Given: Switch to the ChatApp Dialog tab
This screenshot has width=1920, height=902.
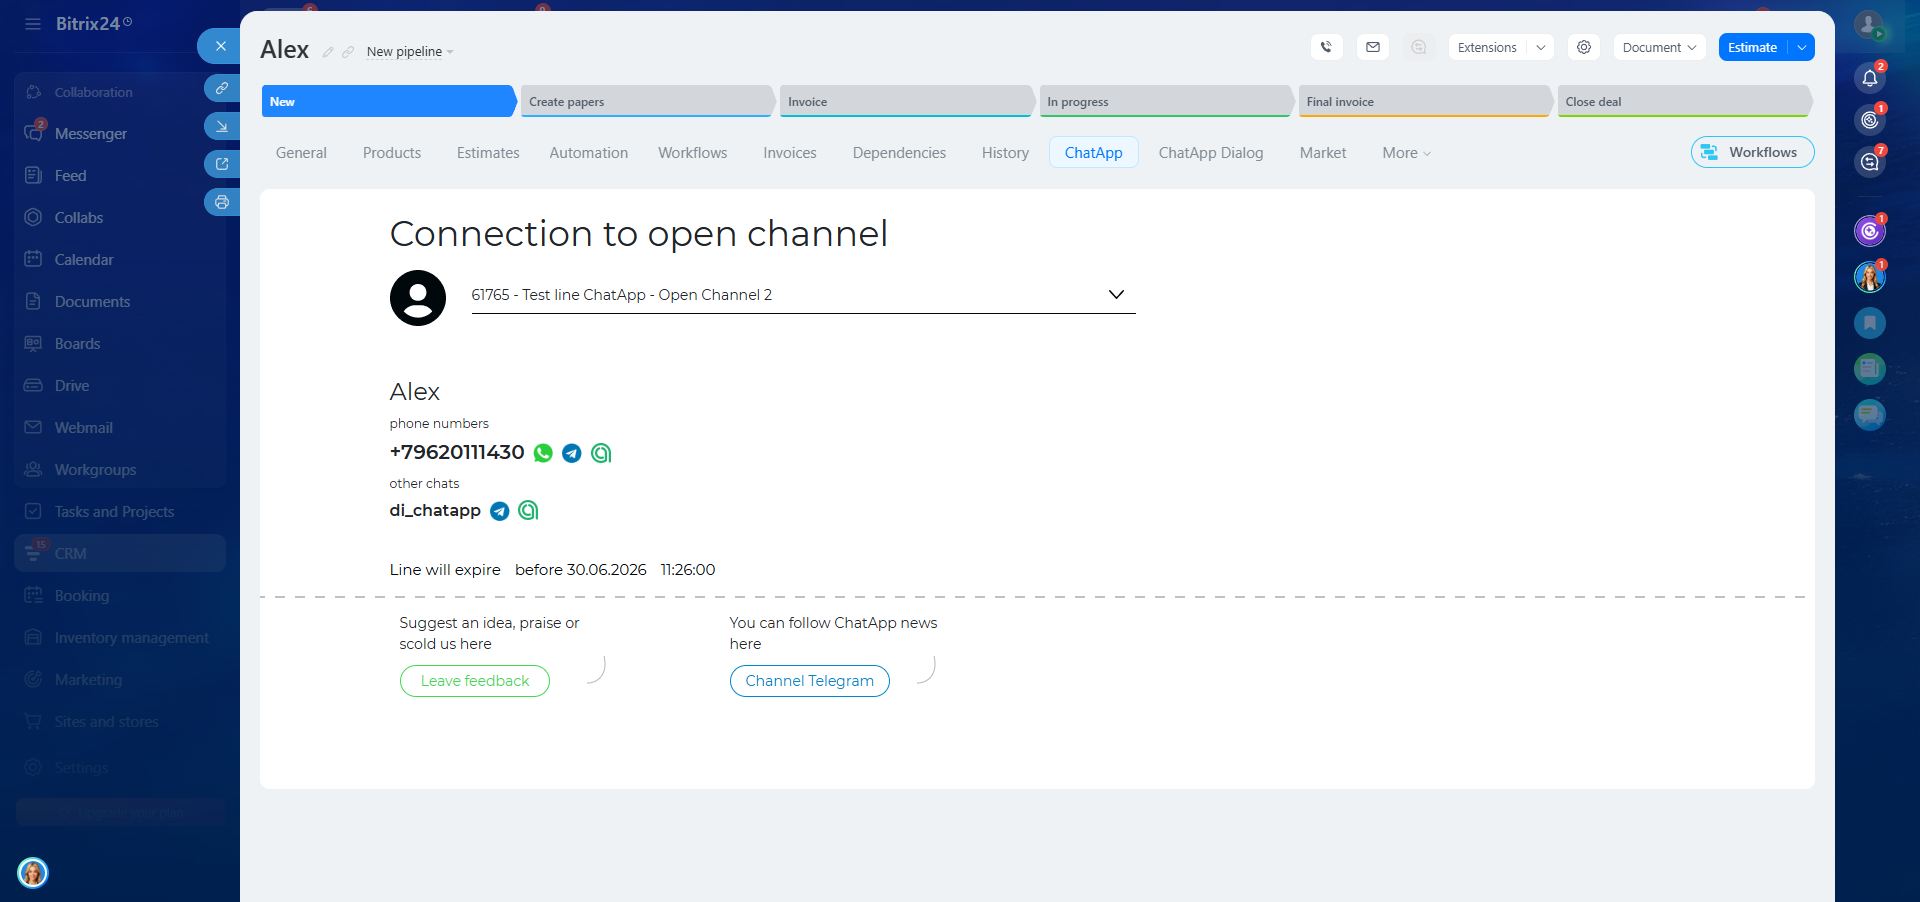Looking at the screenshot, I should click(x=1210, y=153).
